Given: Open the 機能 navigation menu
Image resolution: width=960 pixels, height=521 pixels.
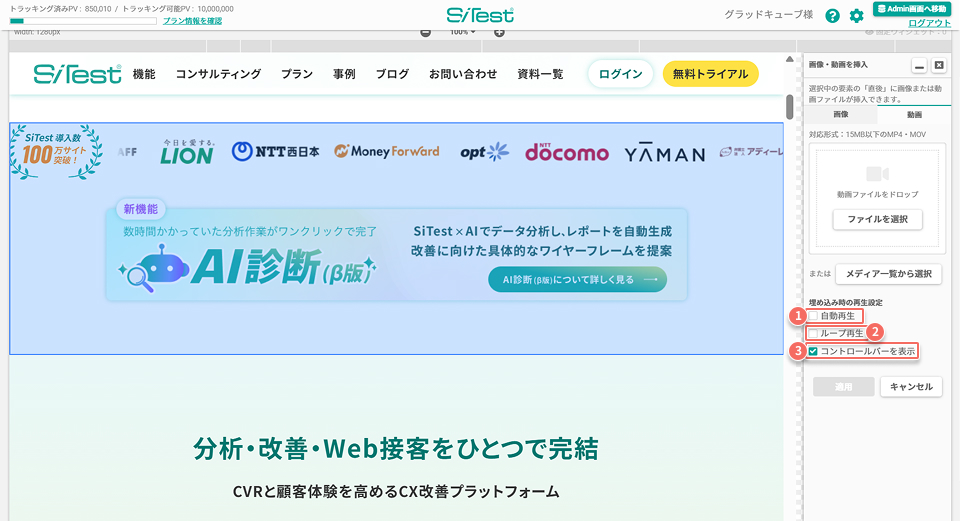Looking at the screenshot, I should [x=144, y=74].
